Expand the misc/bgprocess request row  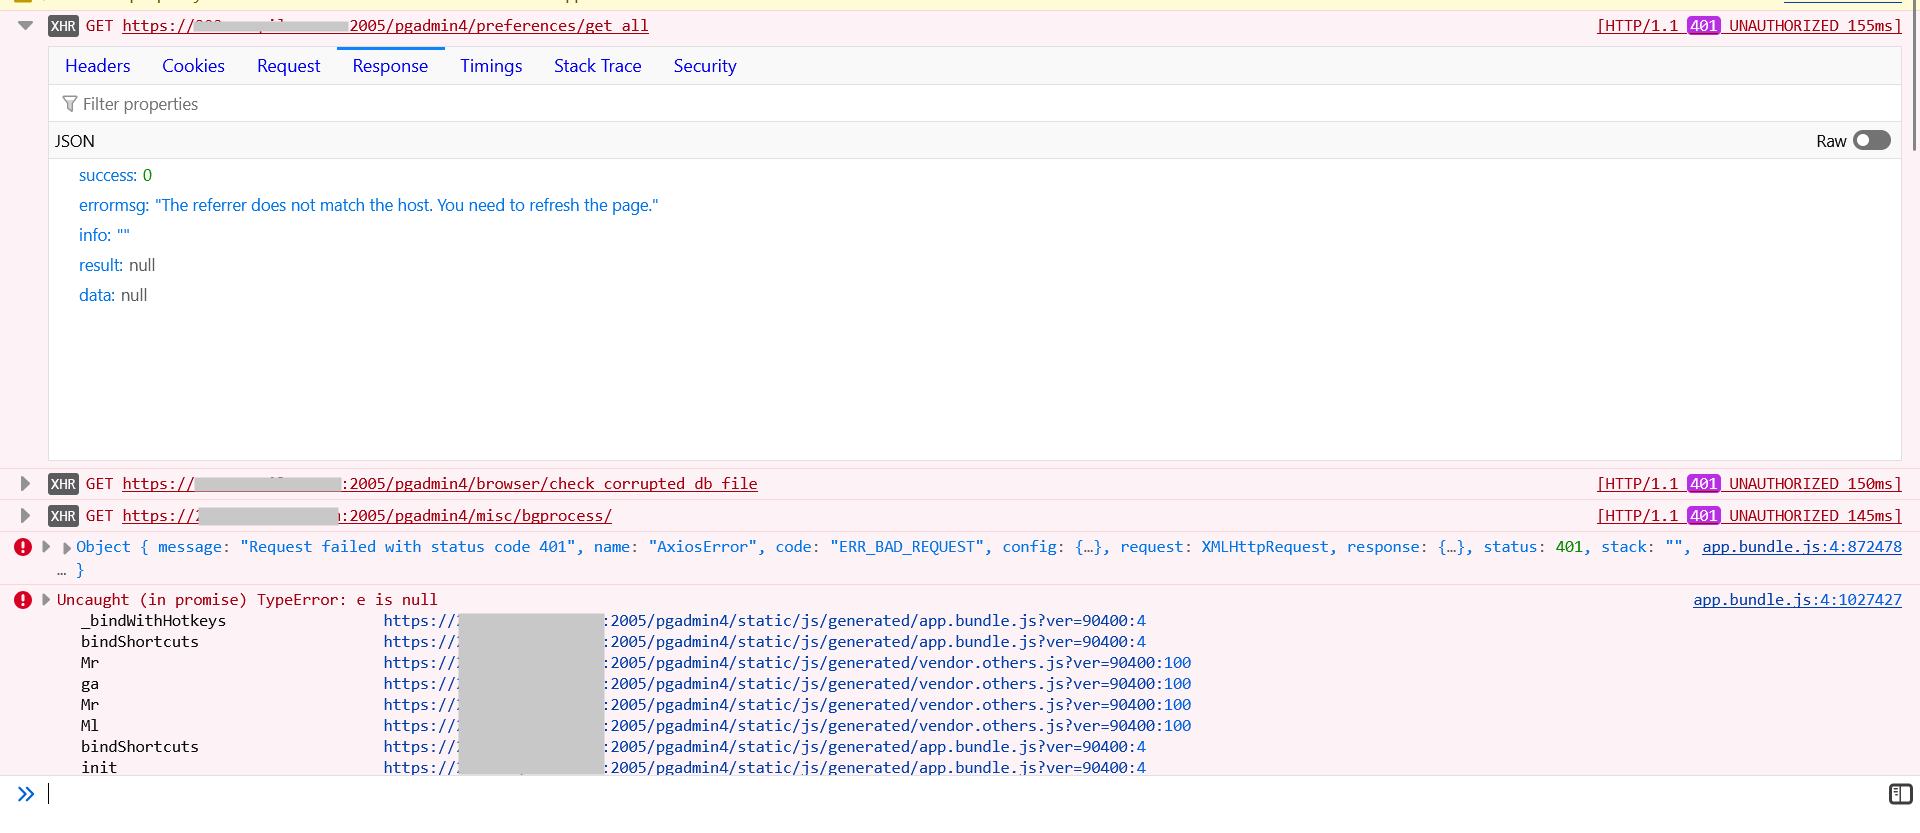pos(25,516)
